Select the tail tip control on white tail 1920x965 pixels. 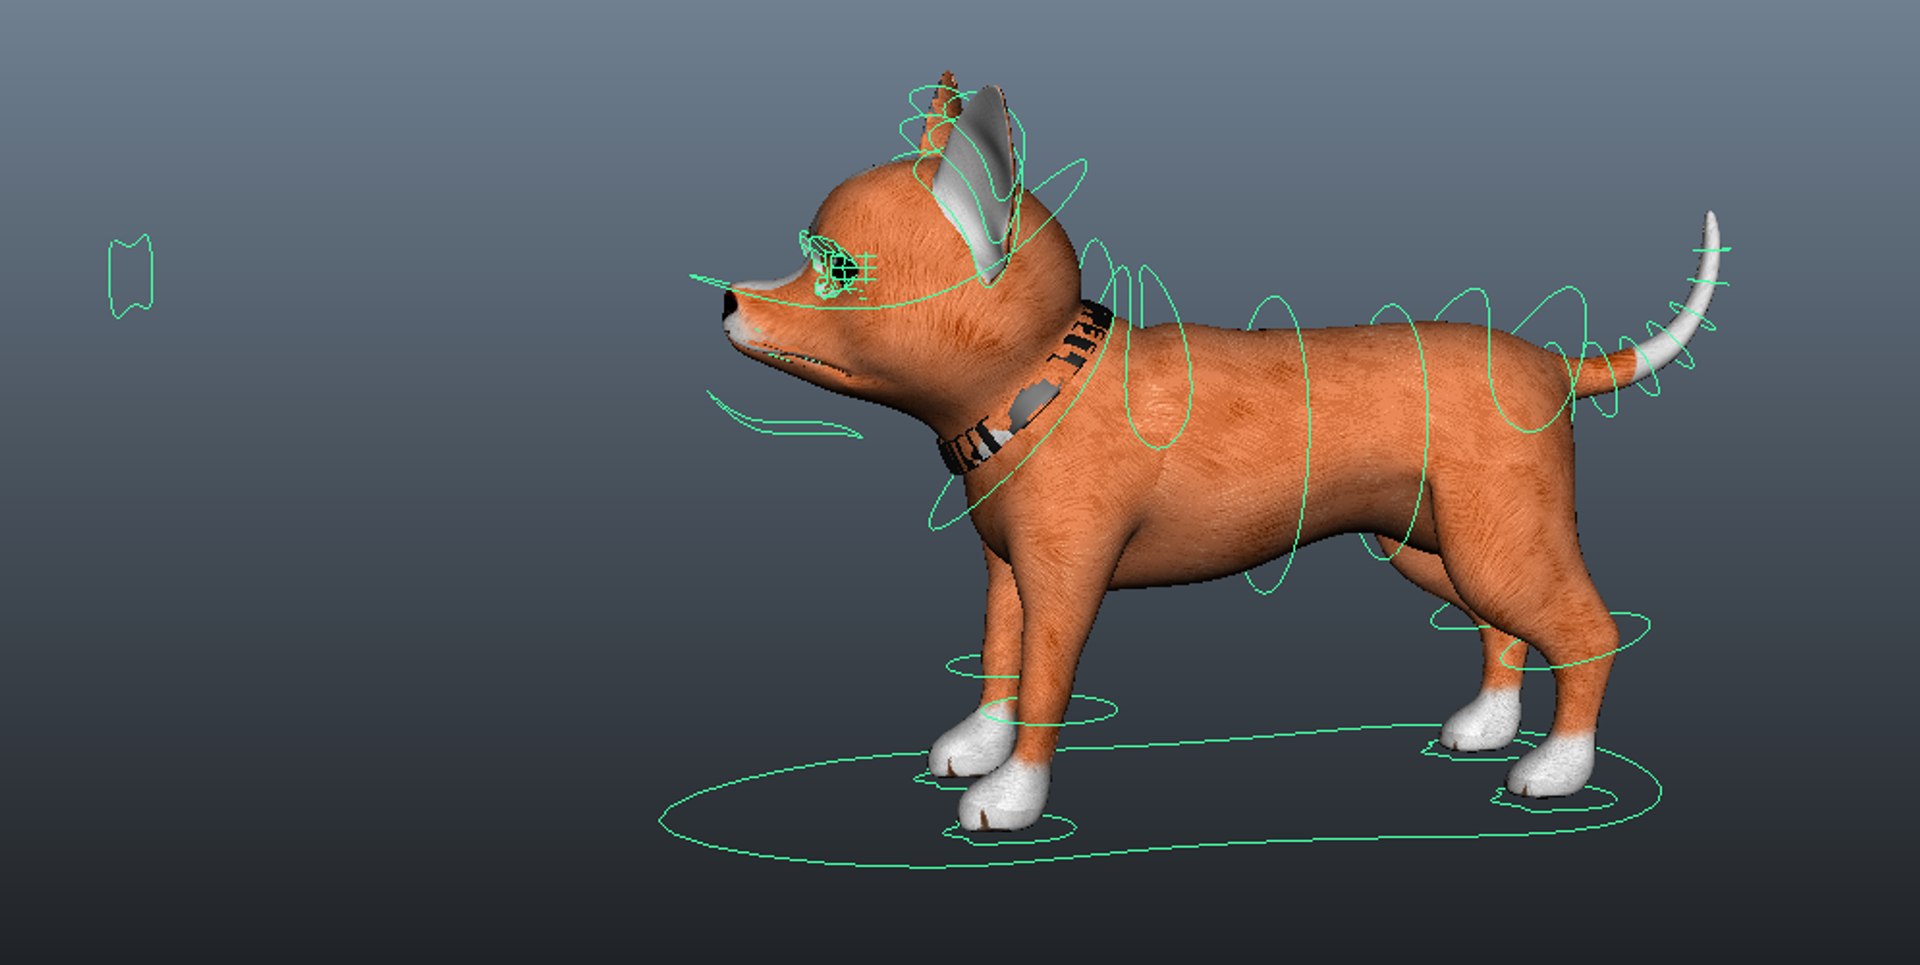tap(1712, 250)
